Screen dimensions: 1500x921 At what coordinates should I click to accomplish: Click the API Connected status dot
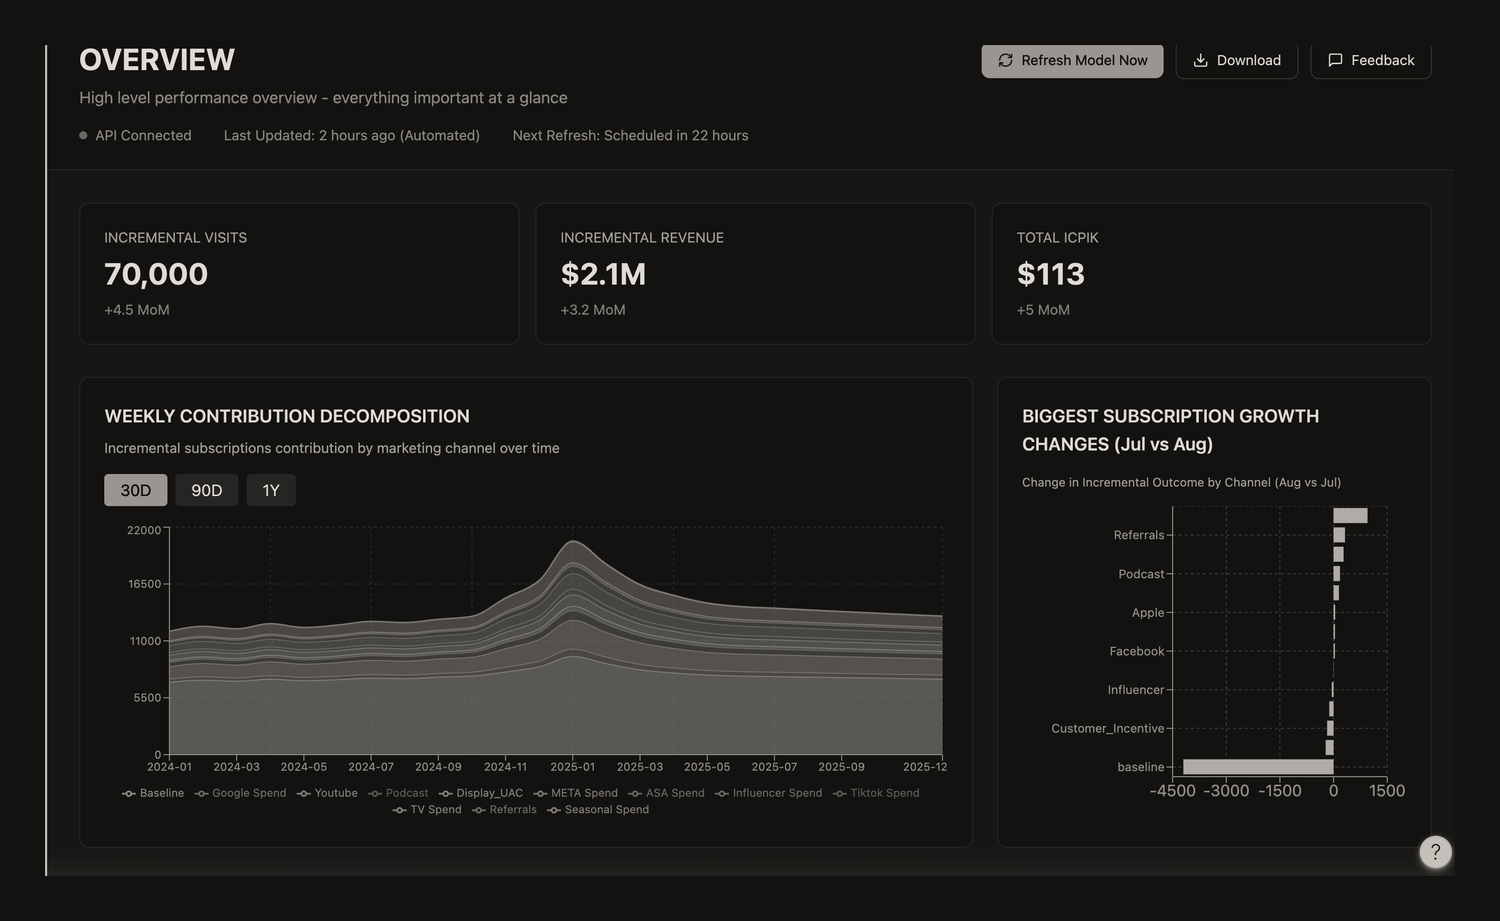(x=83, y=135)
